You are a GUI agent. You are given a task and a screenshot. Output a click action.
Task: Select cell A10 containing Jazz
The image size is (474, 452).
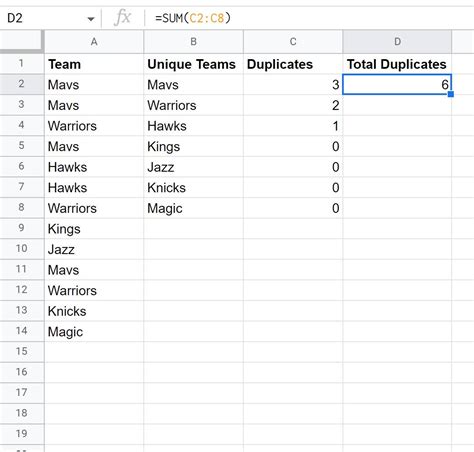pos(94,249)
